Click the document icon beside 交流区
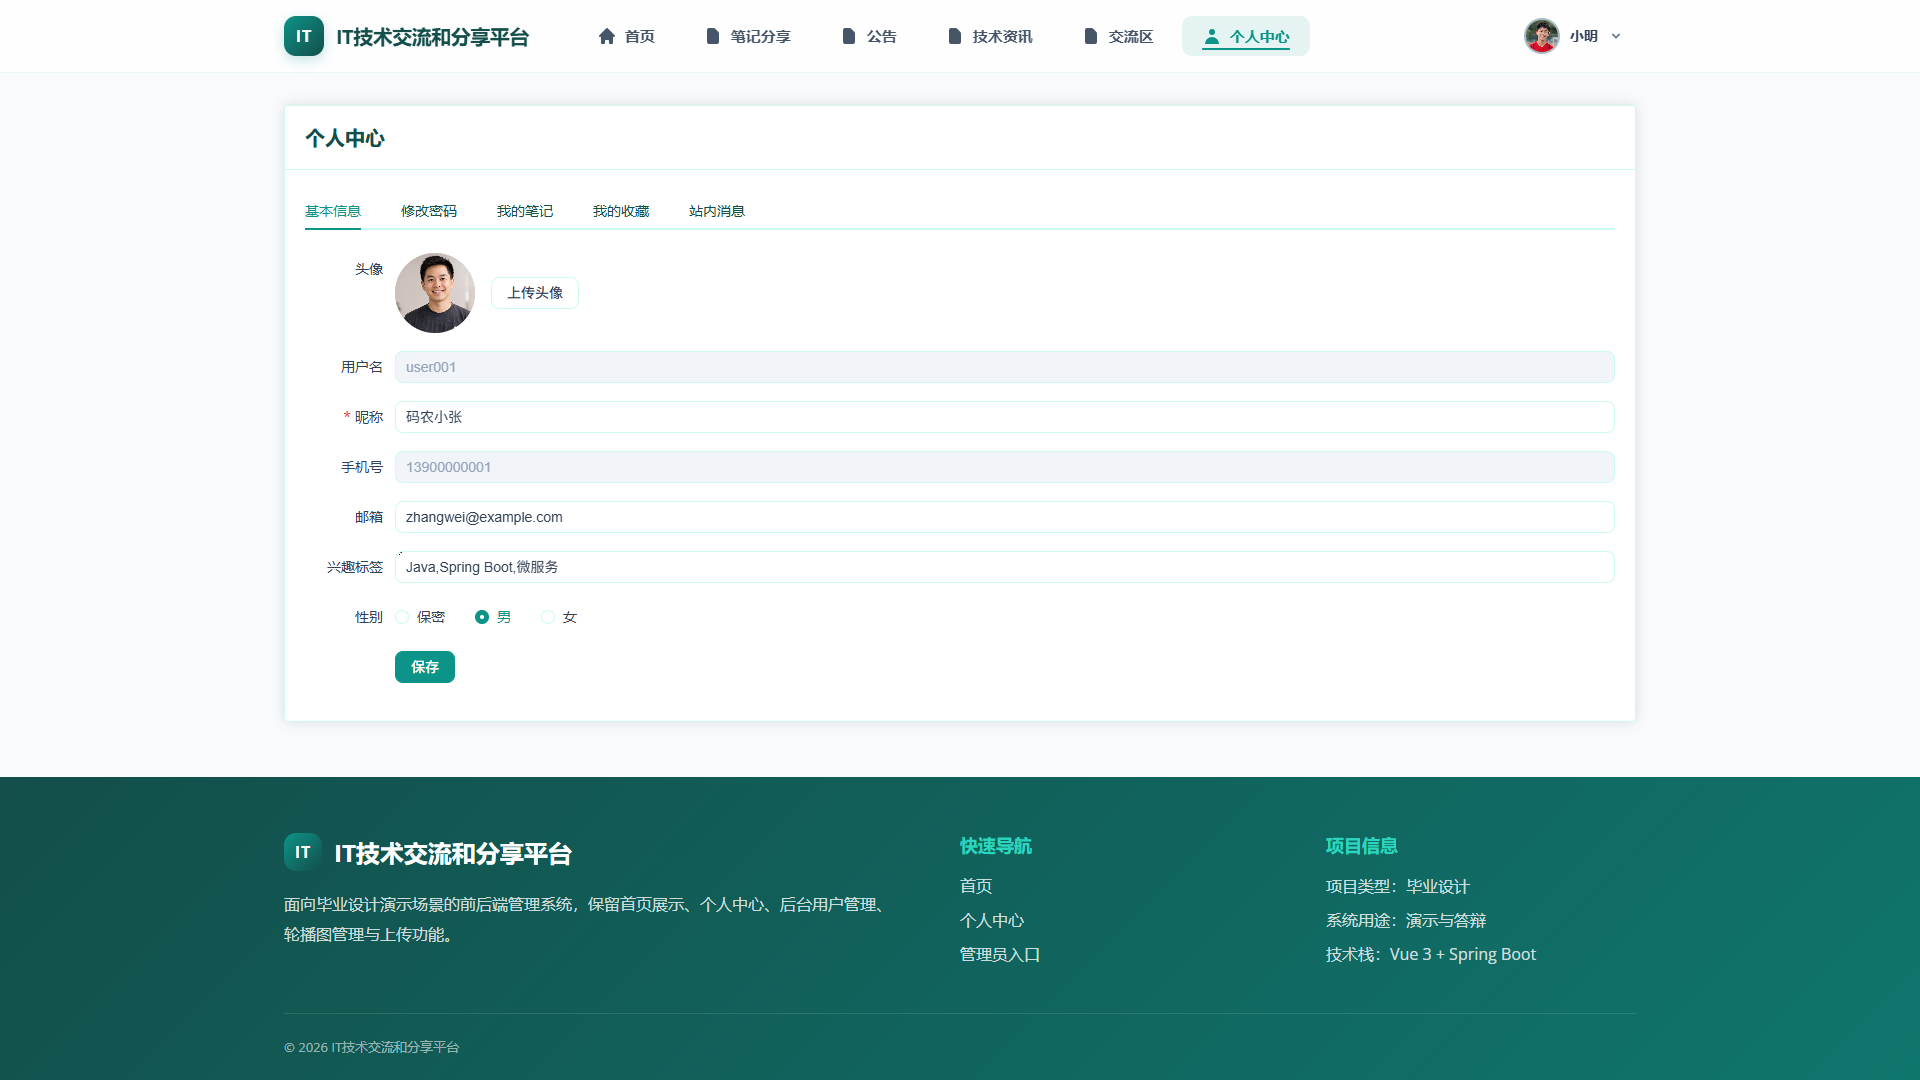Screen dimensions: 1920x1080 tap(1091, 36)
